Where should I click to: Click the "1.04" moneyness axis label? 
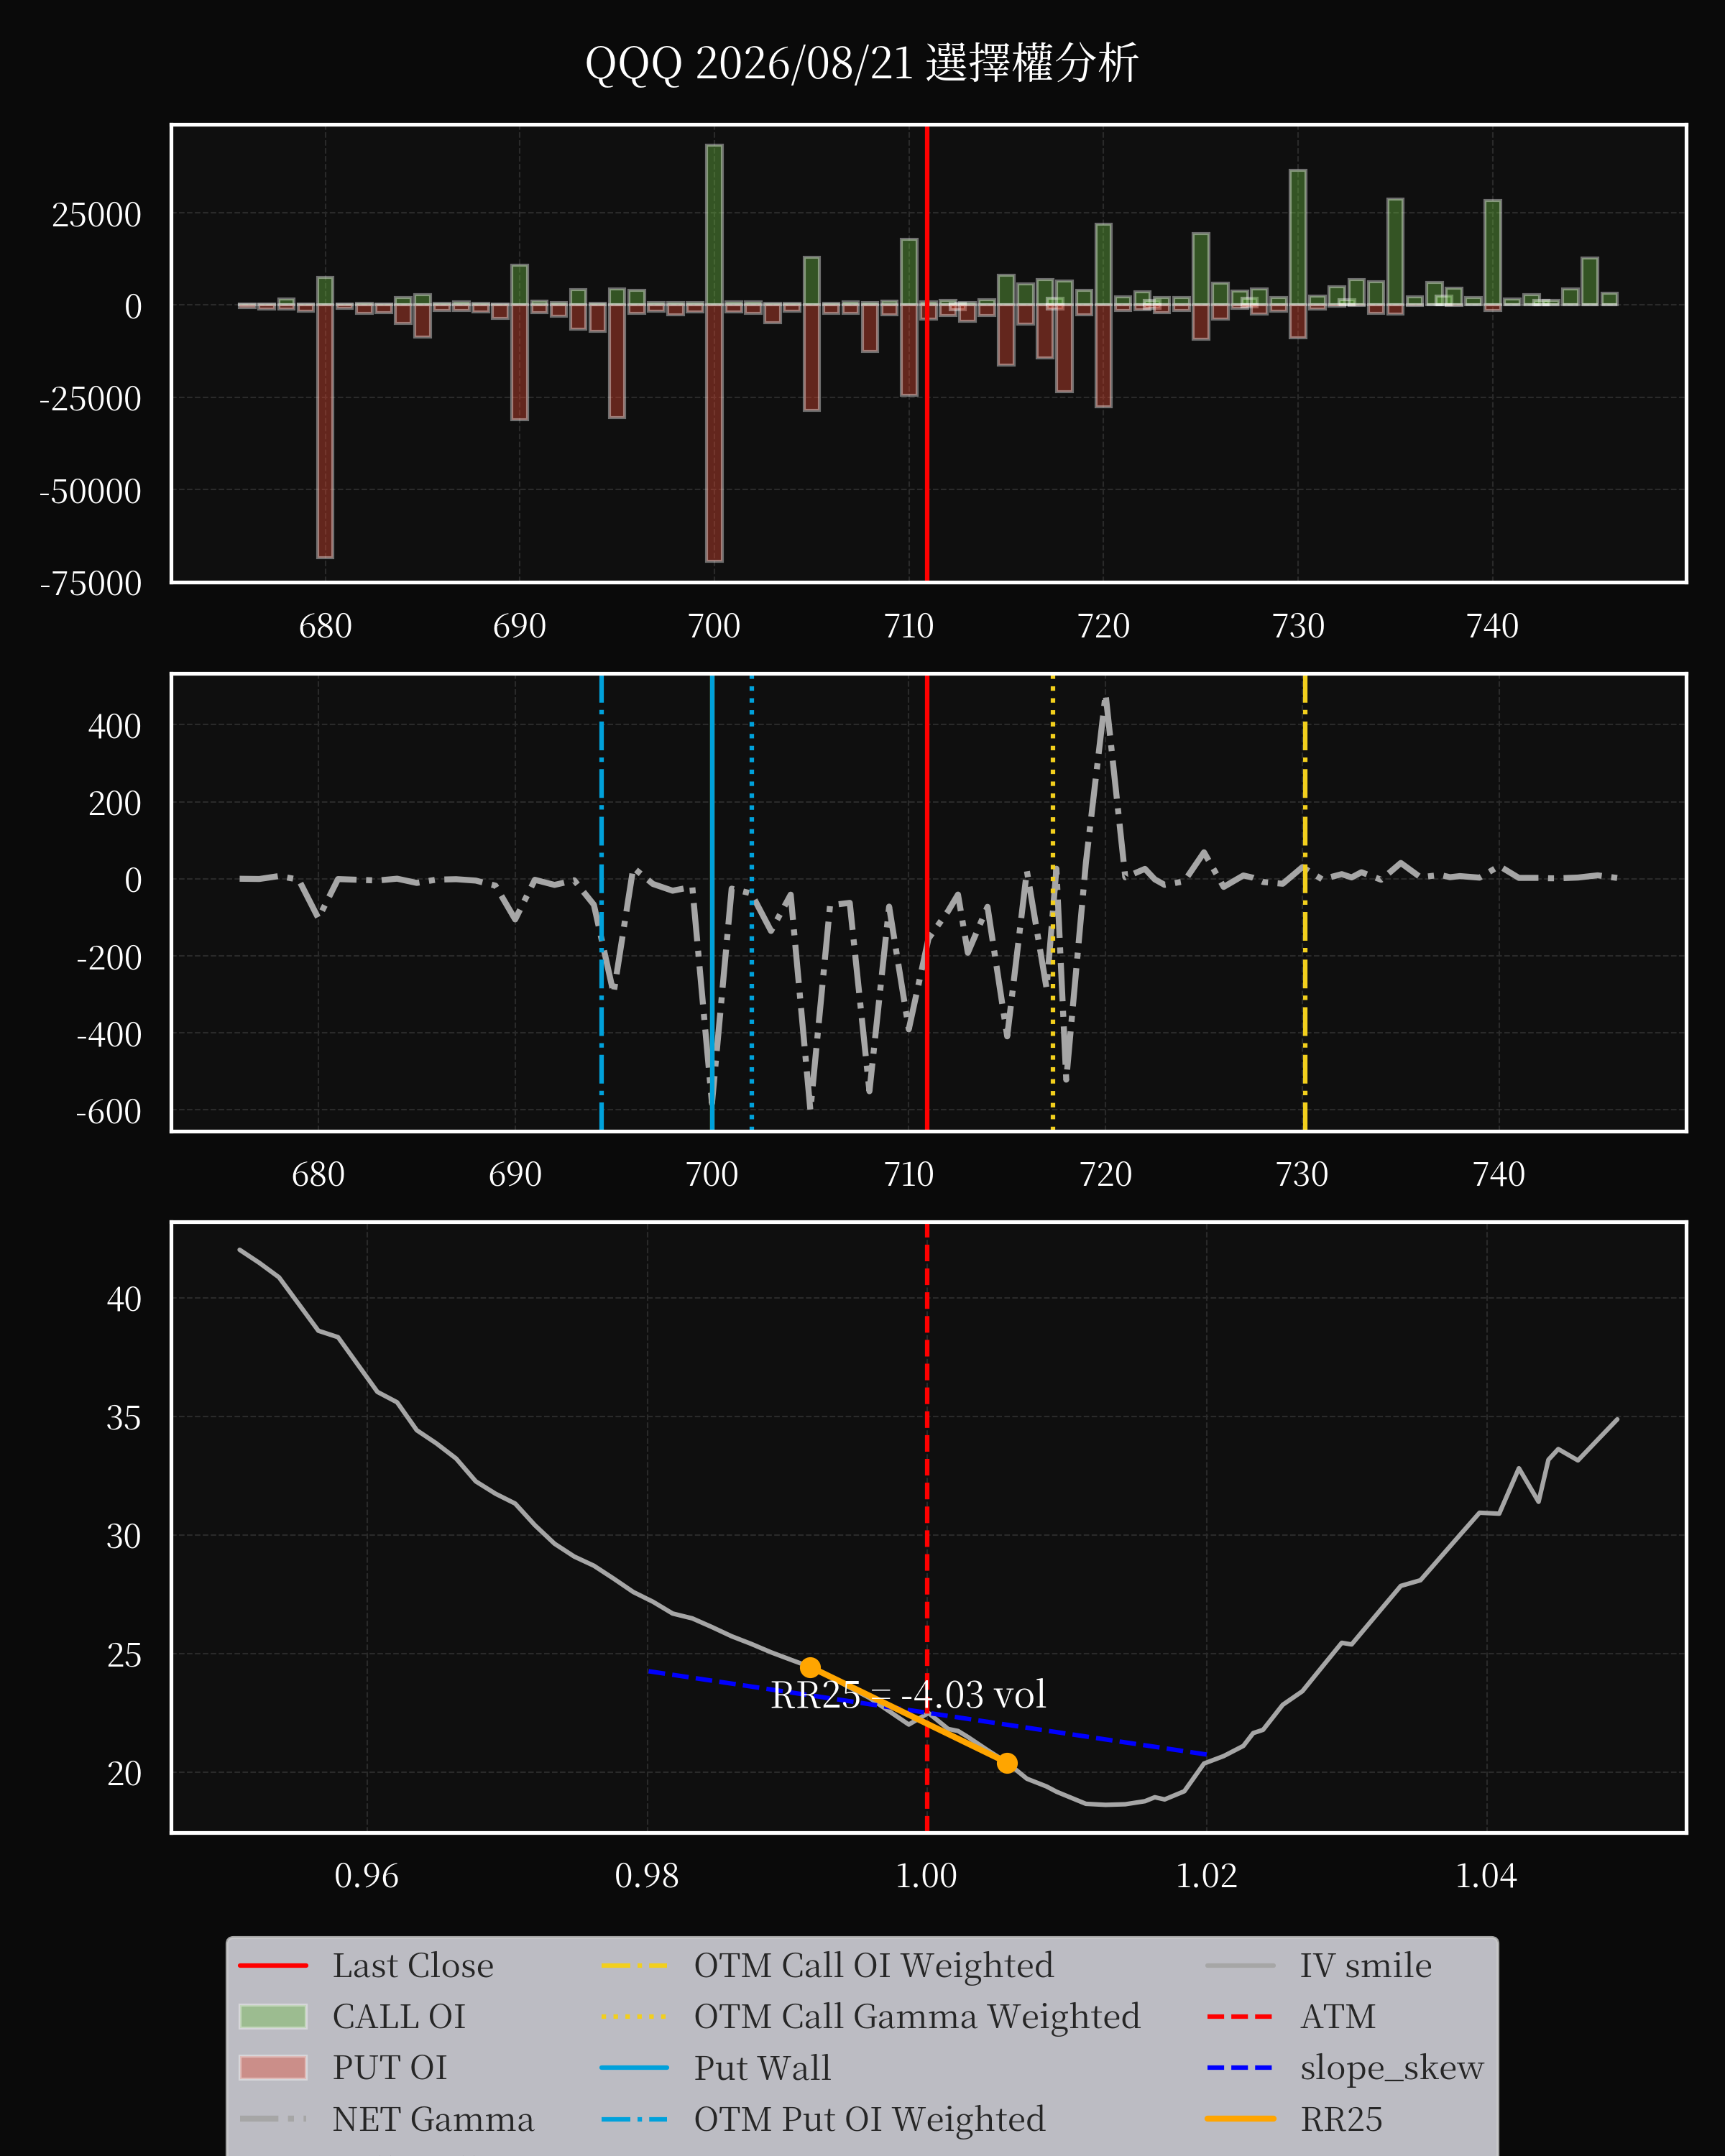(x=1486, y=1875)
